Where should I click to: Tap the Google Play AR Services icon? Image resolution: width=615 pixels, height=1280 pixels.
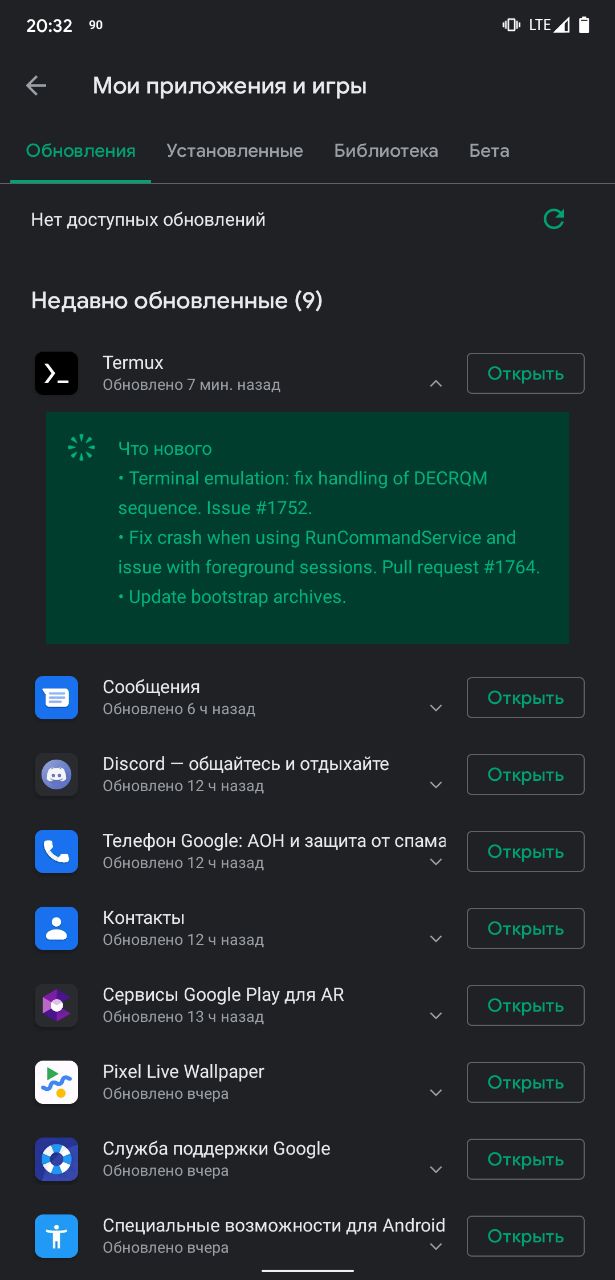click(56, 1005)
